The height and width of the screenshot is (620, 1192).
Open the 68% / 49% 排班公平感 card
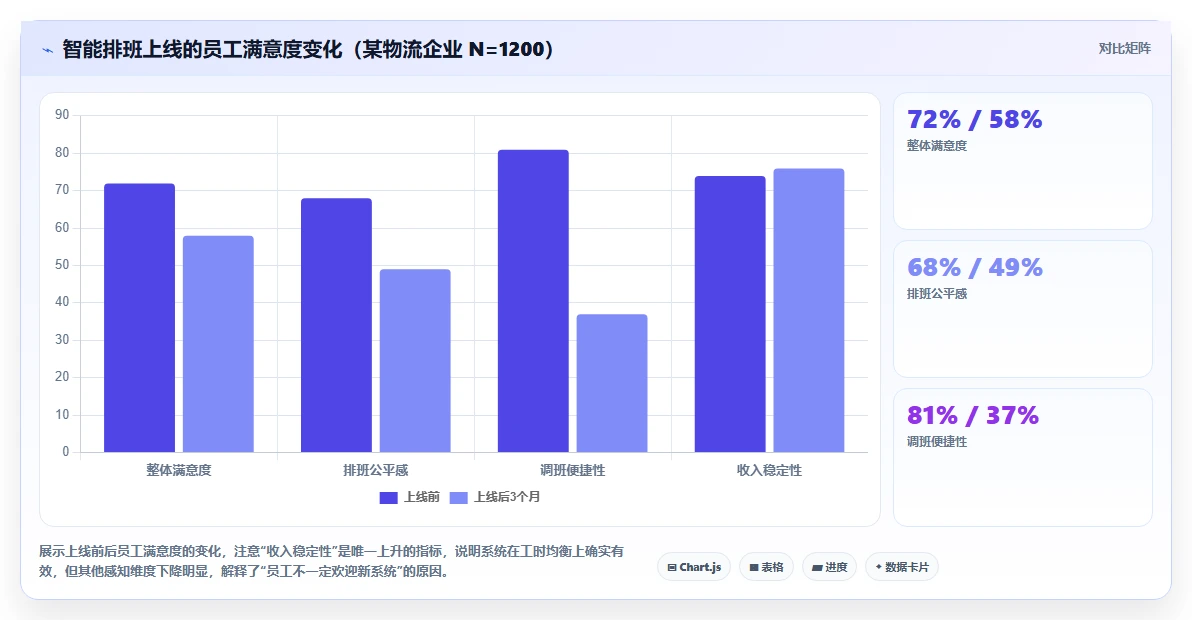click(1022, 309)
